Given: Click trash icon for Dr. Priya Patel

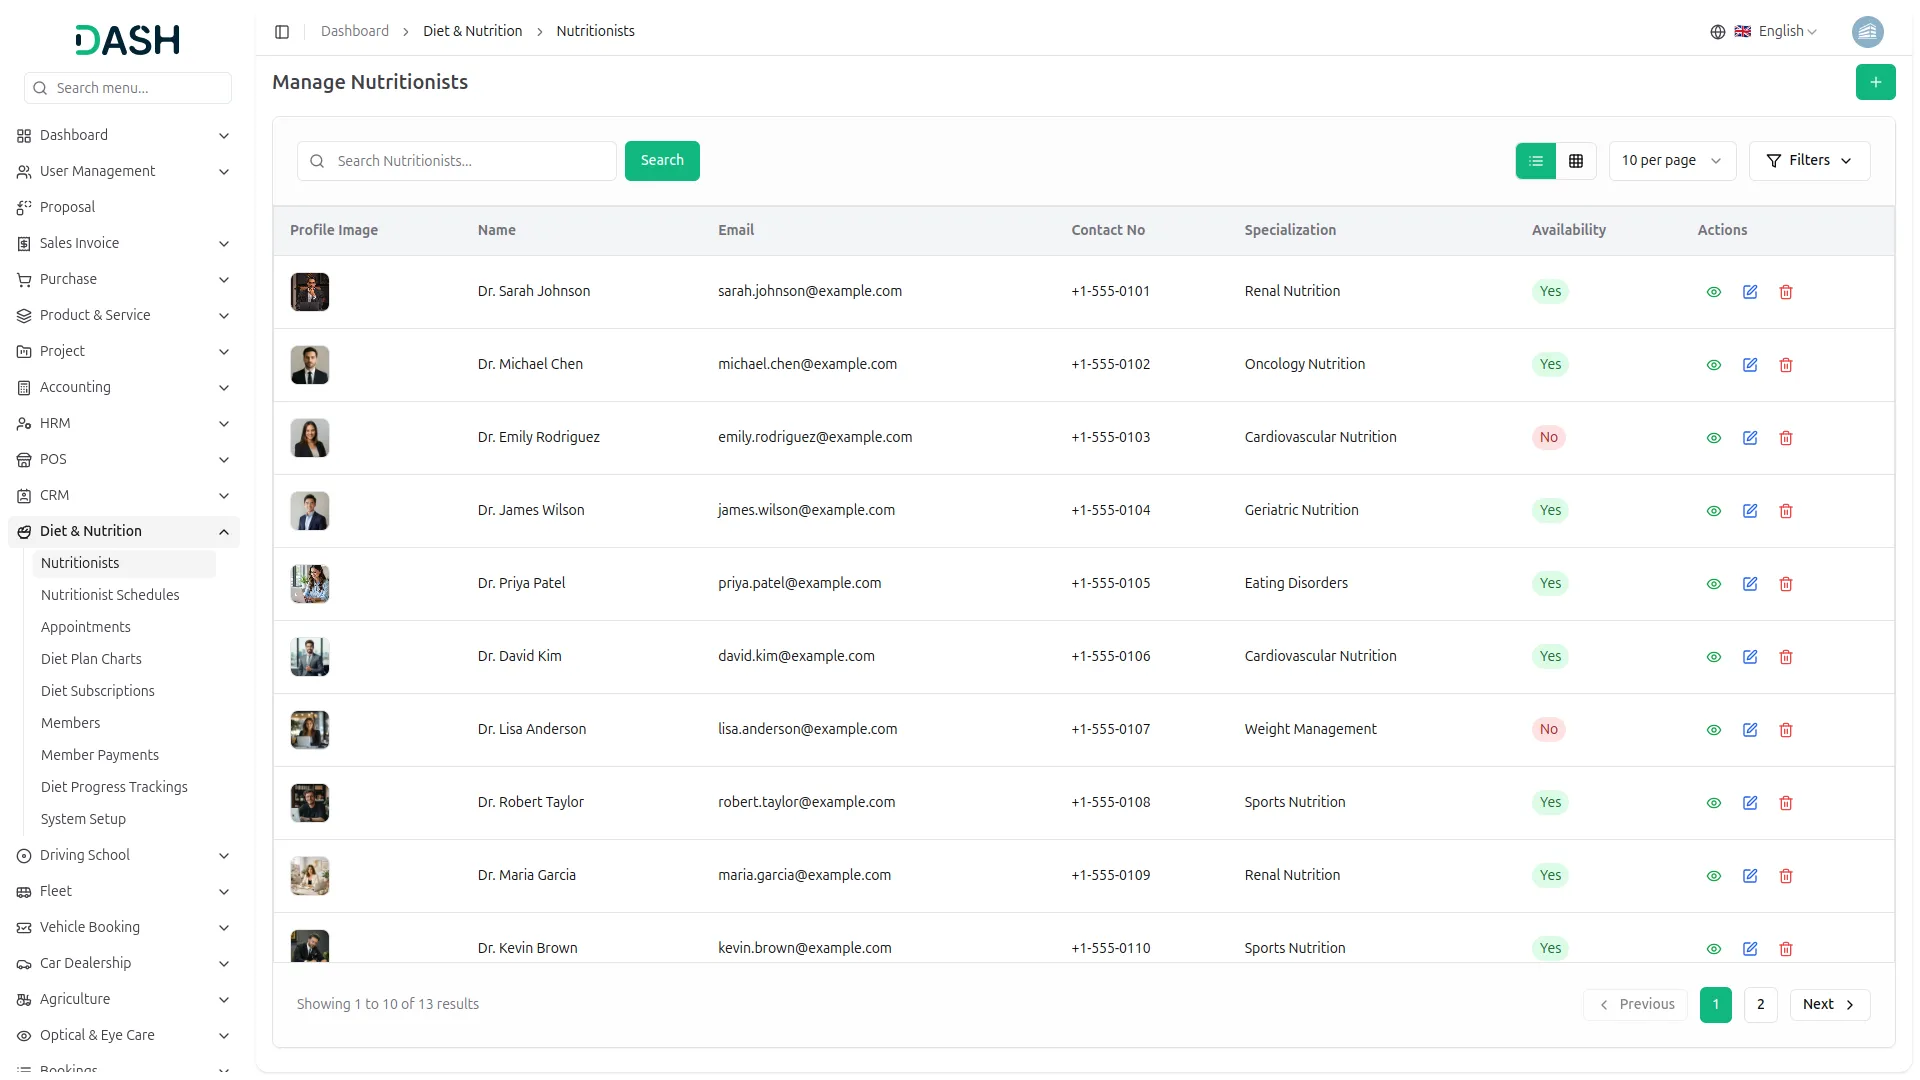Looking at the screenshot, I should click(1786, 584).
